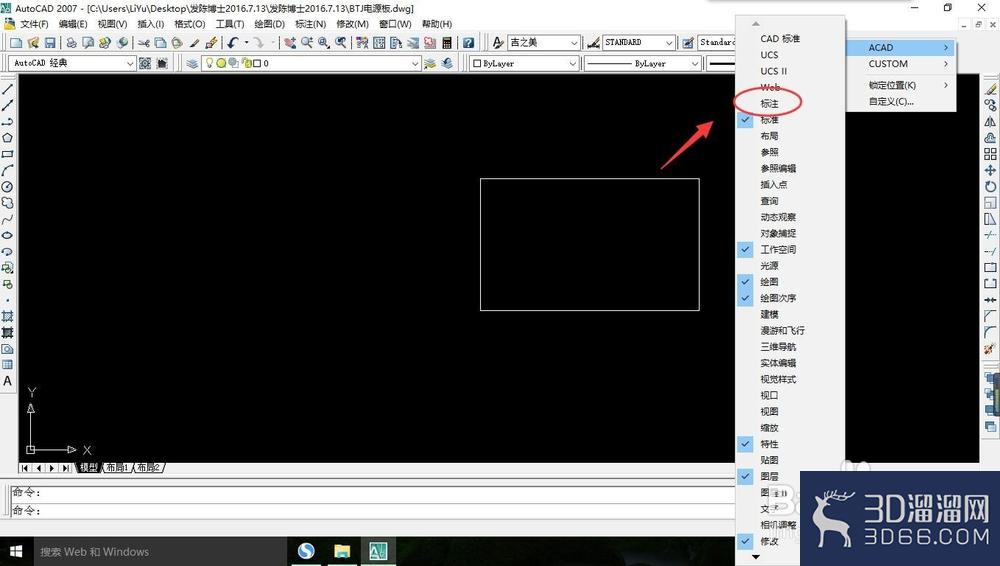Click the Undo arrow icon
Screen dimensions: 1000x566
coord(233,43)
